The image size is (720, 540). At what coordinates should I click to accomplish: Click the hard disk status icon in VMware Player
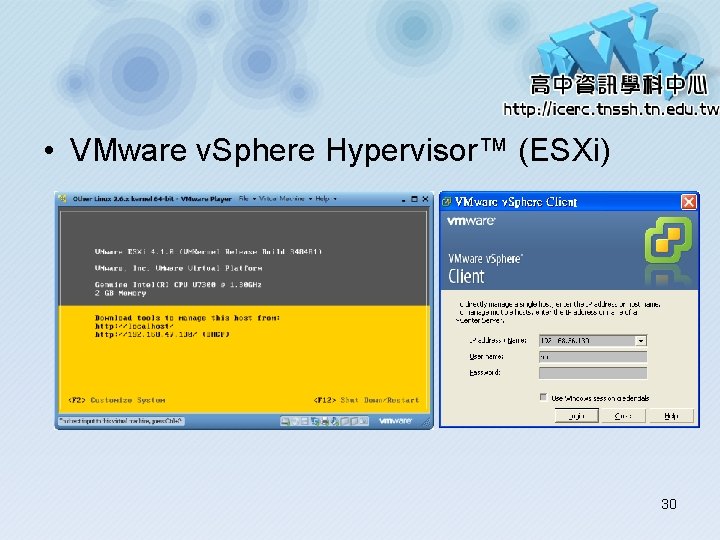285,421
